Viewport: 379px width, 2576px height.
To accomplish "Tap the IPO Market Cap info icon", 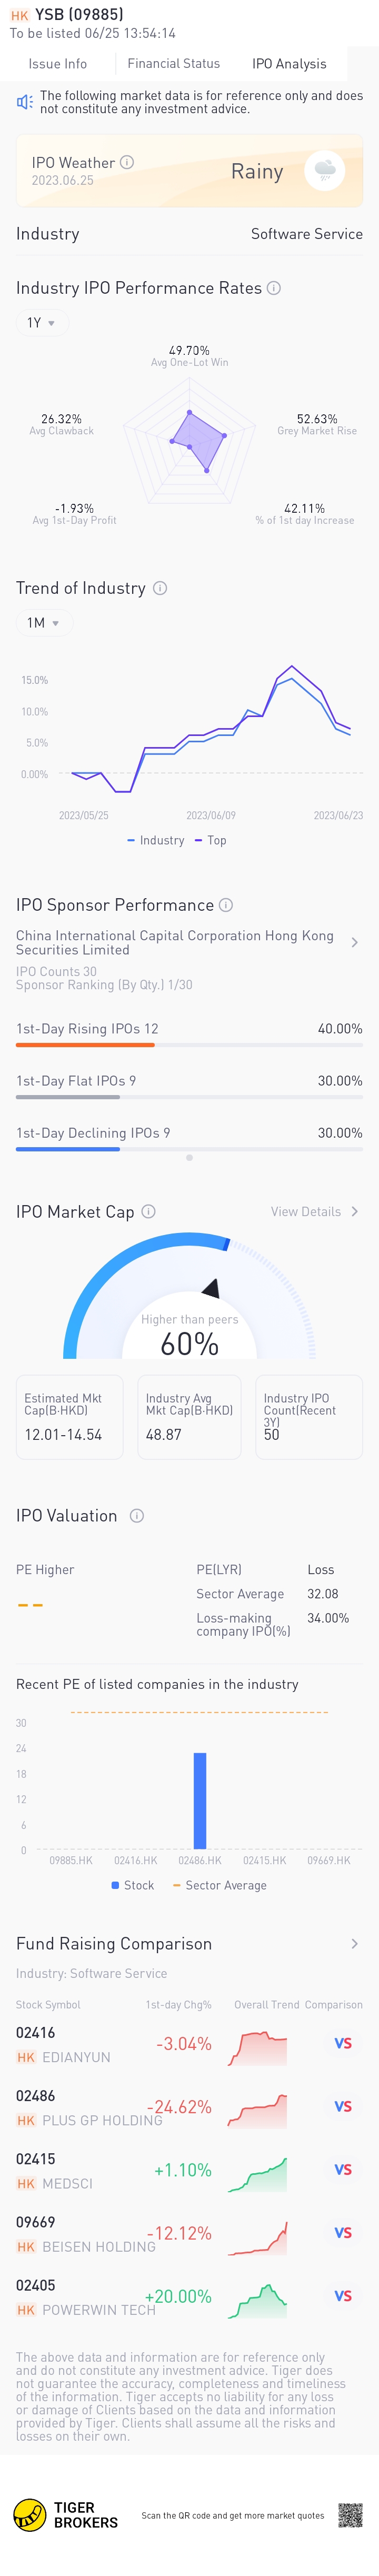I will coord(148,1211).
